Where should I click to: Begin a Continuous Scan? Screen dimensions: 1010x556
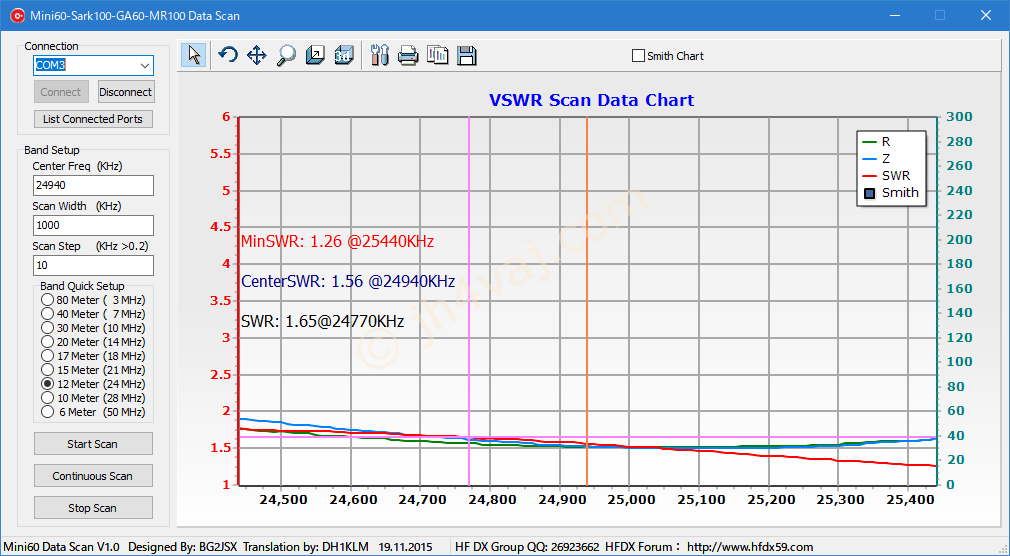point(93,476)
